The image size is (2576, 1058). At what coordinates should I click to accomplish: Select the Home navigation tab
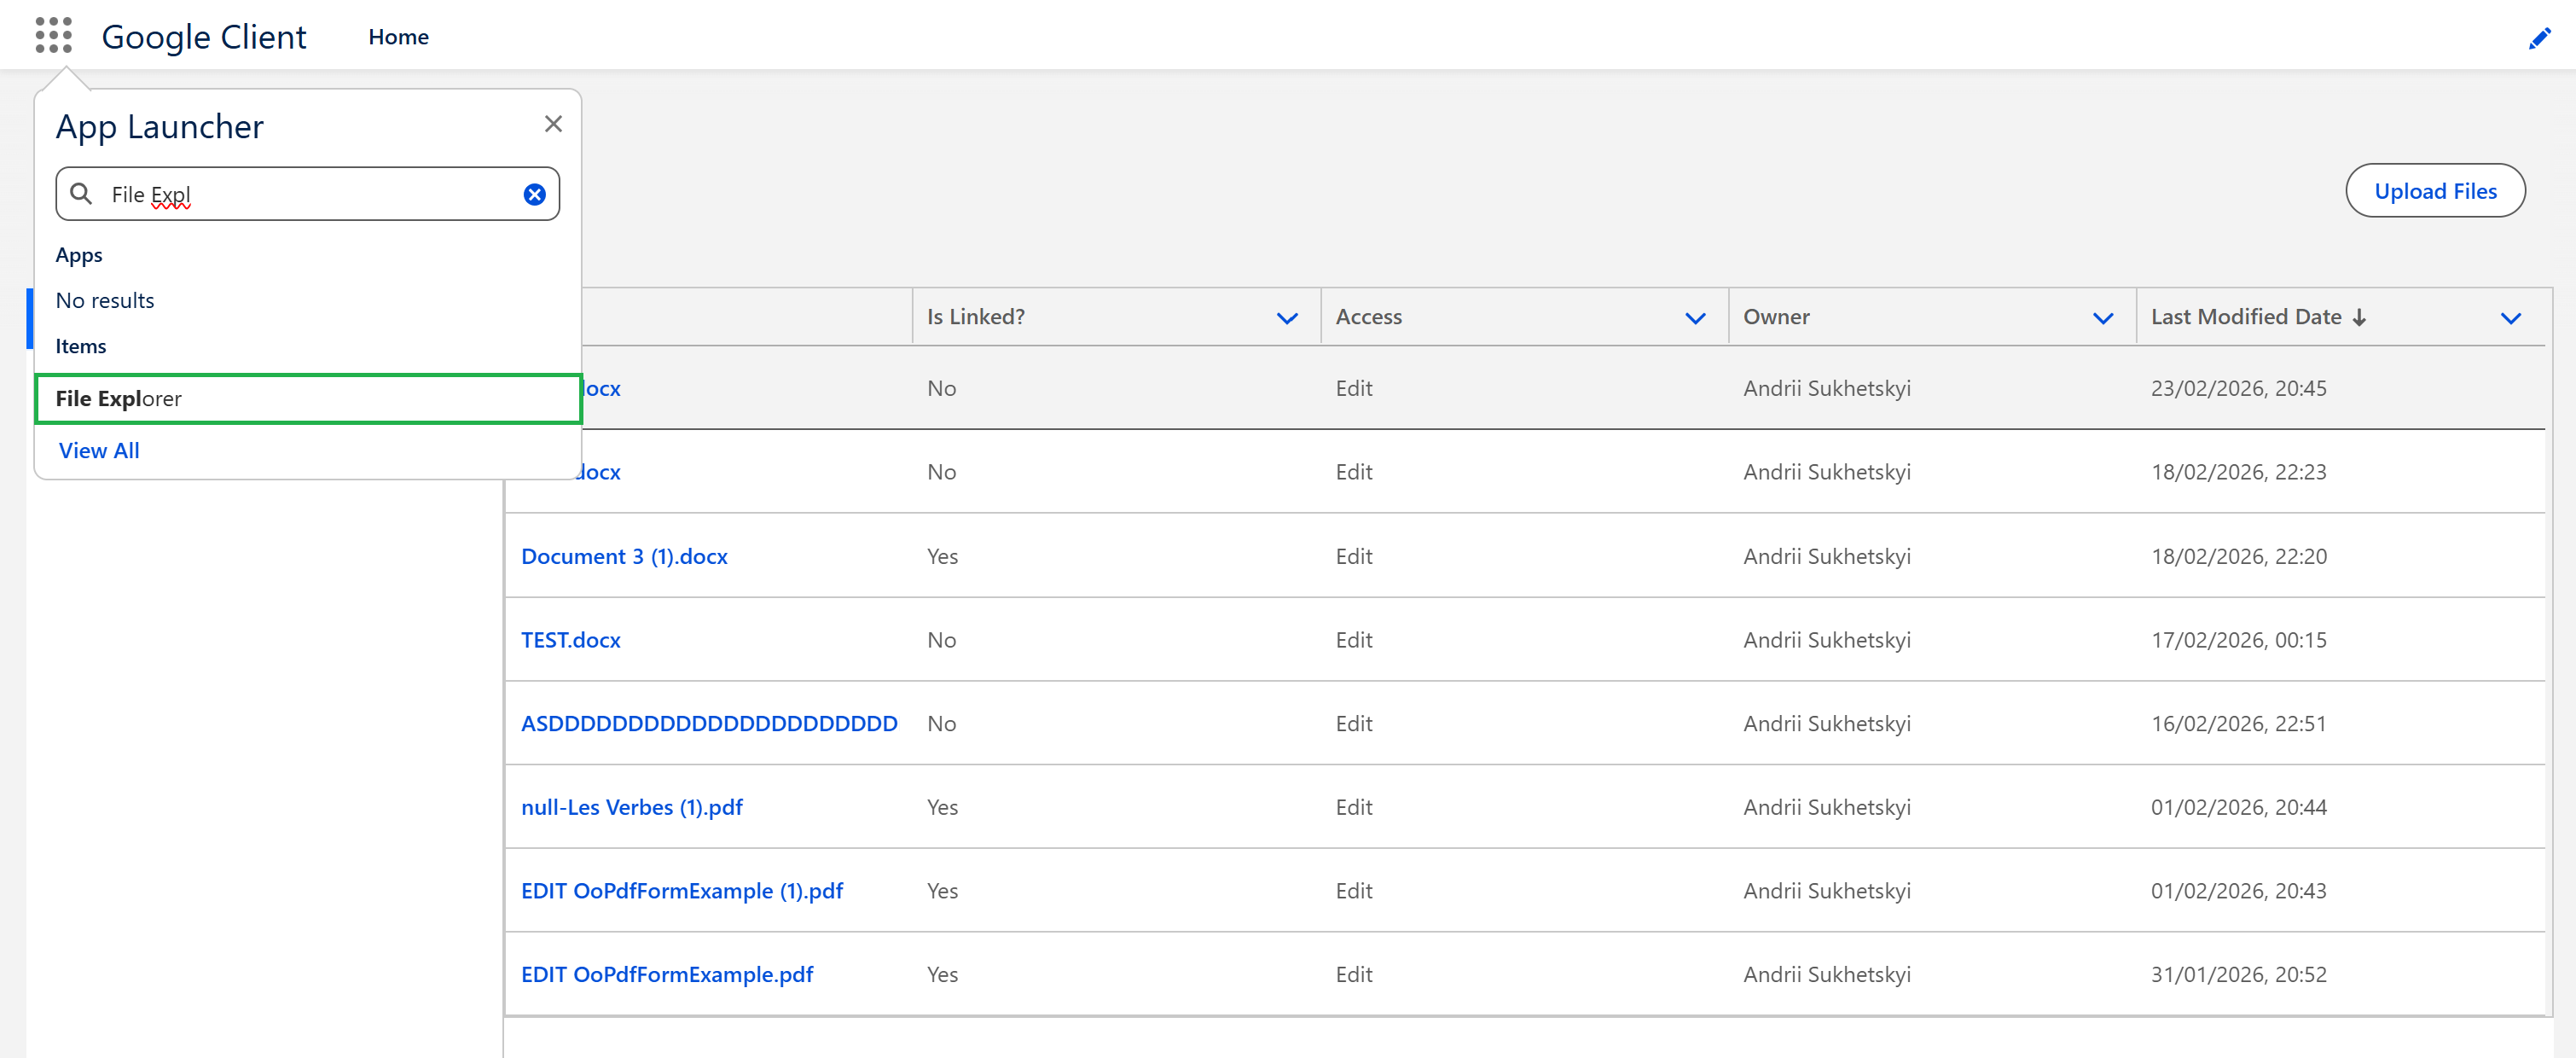(398, 37)
